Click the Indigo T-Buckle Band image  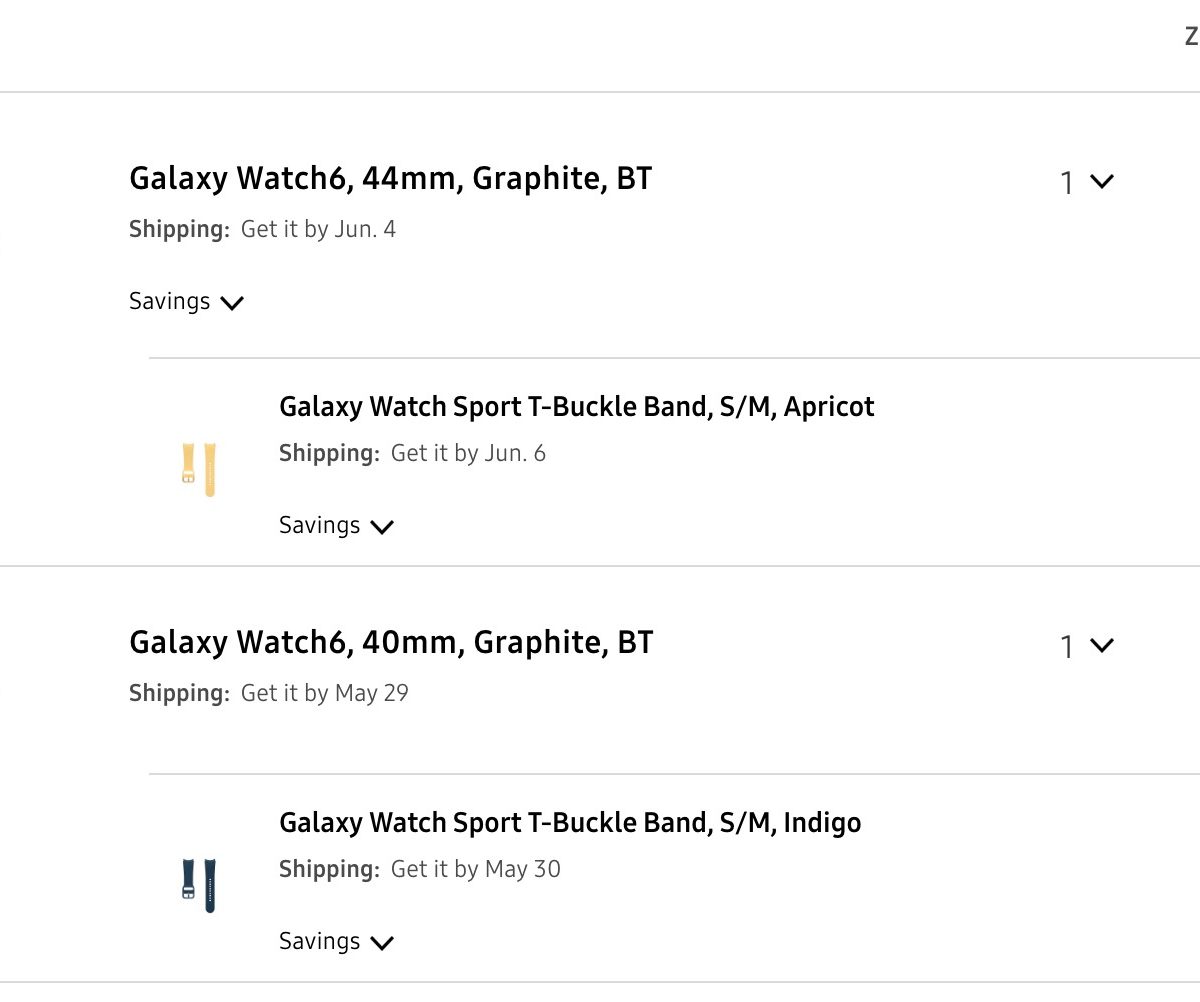pyautogui.click(x=199, y=884)
